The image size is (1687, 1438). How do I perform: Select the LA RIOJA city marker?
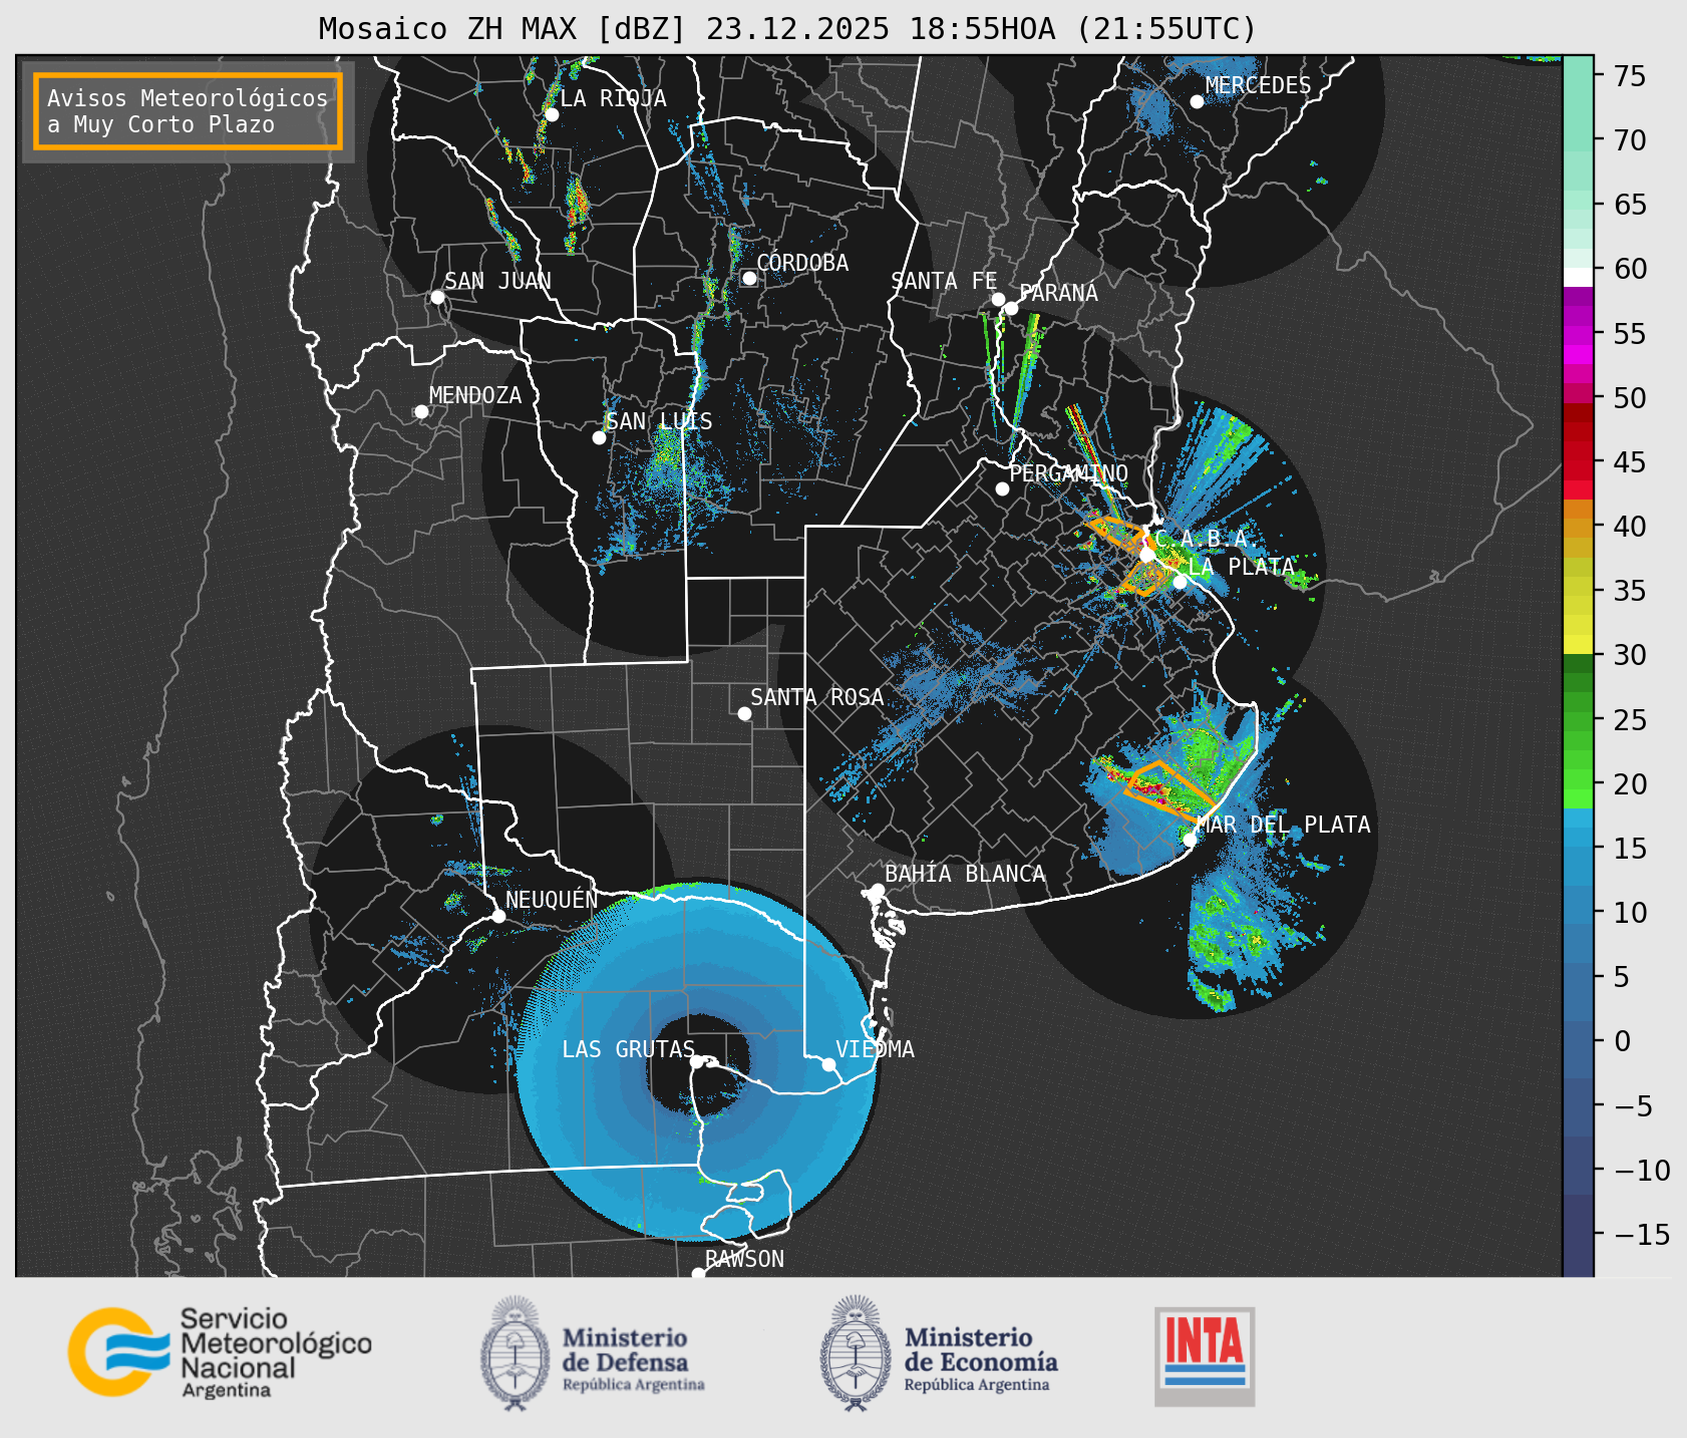pos(551,115)
